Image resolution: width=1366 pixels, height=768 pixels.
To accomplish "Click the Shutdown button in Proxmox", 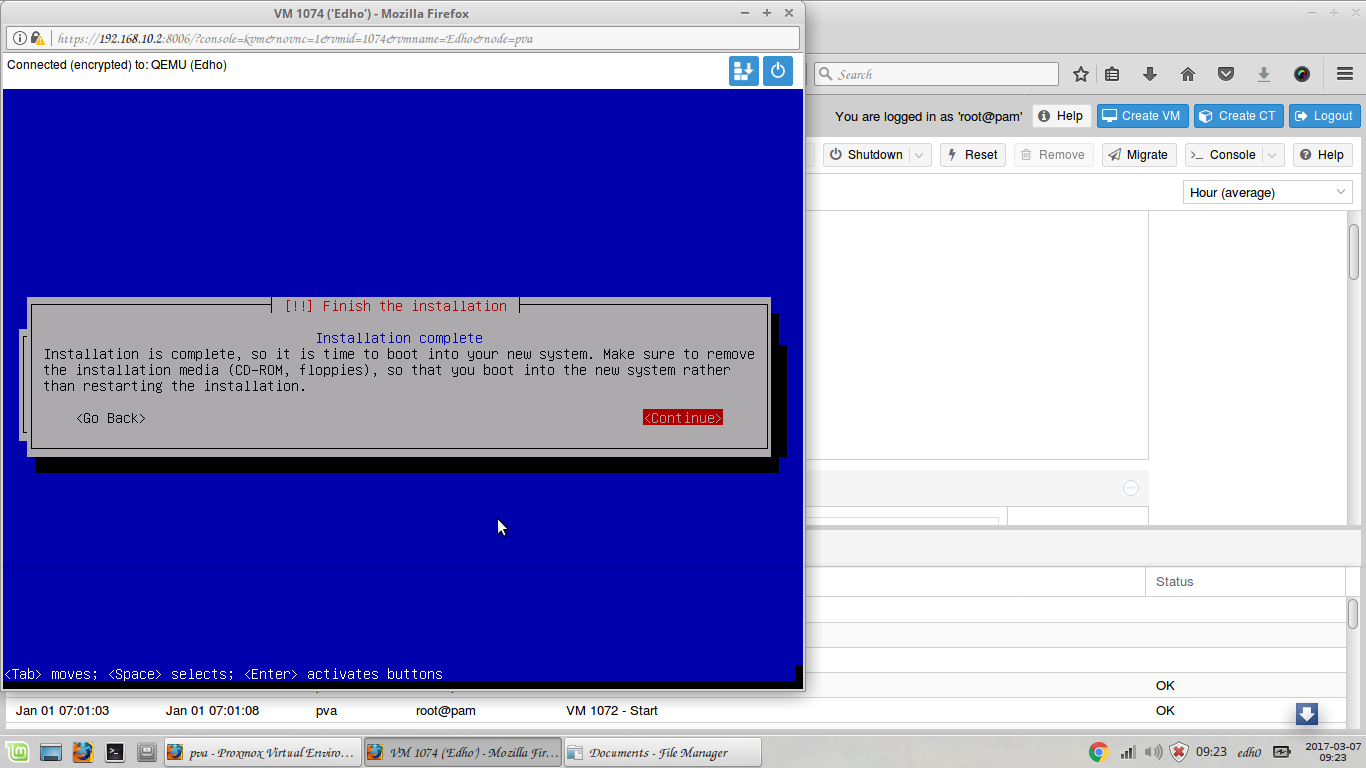I will click(x=866, y=155).
